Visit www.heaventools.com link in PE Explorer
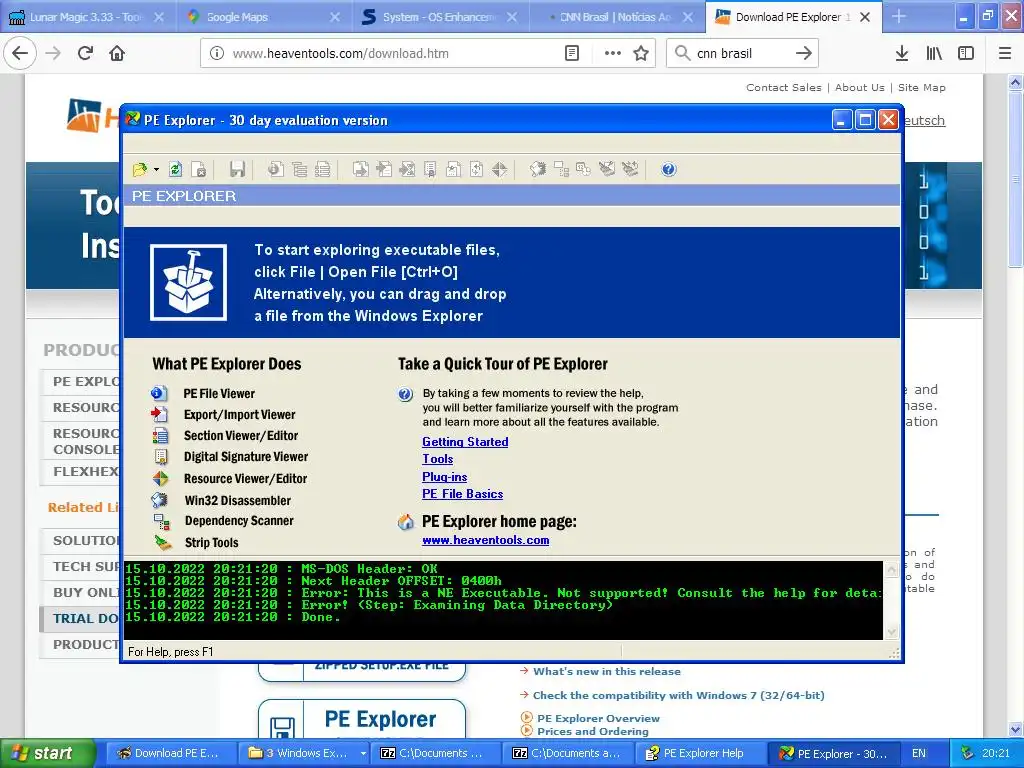The width and height of the screenshot is (1024, 768). (485, 540)
